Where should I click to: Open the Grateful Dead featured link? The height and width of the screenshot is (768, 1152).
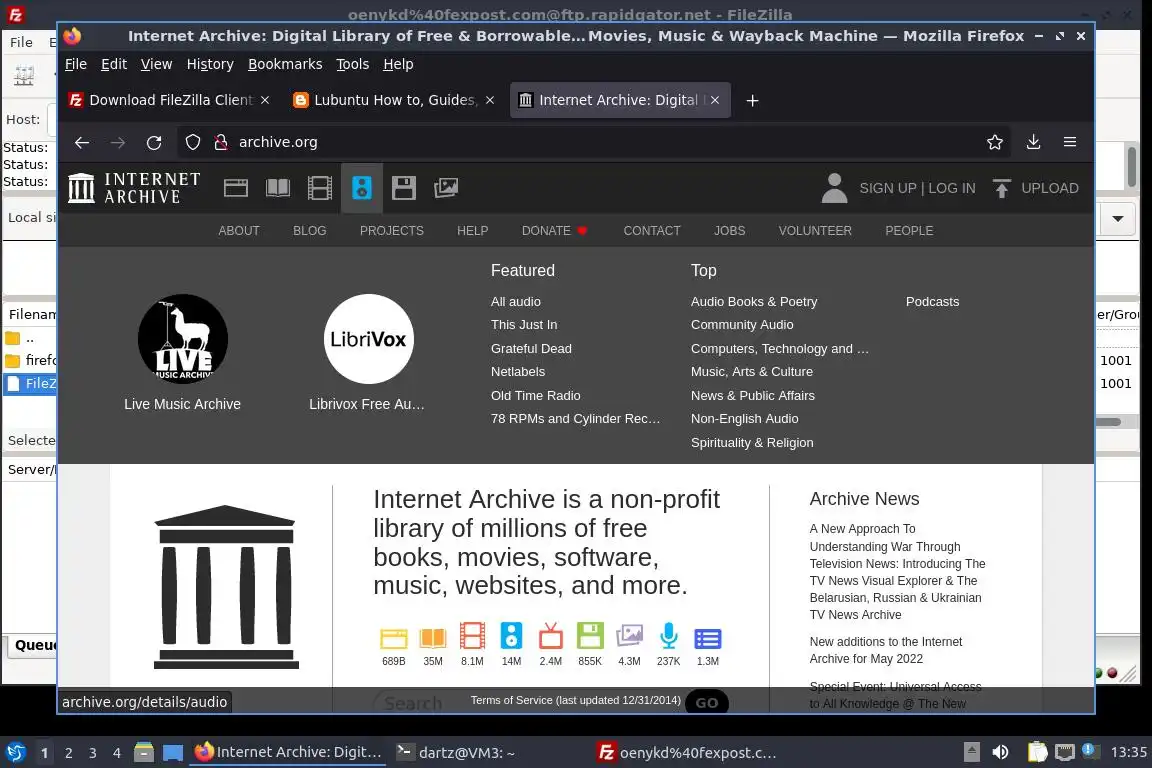tap(531, 348)
